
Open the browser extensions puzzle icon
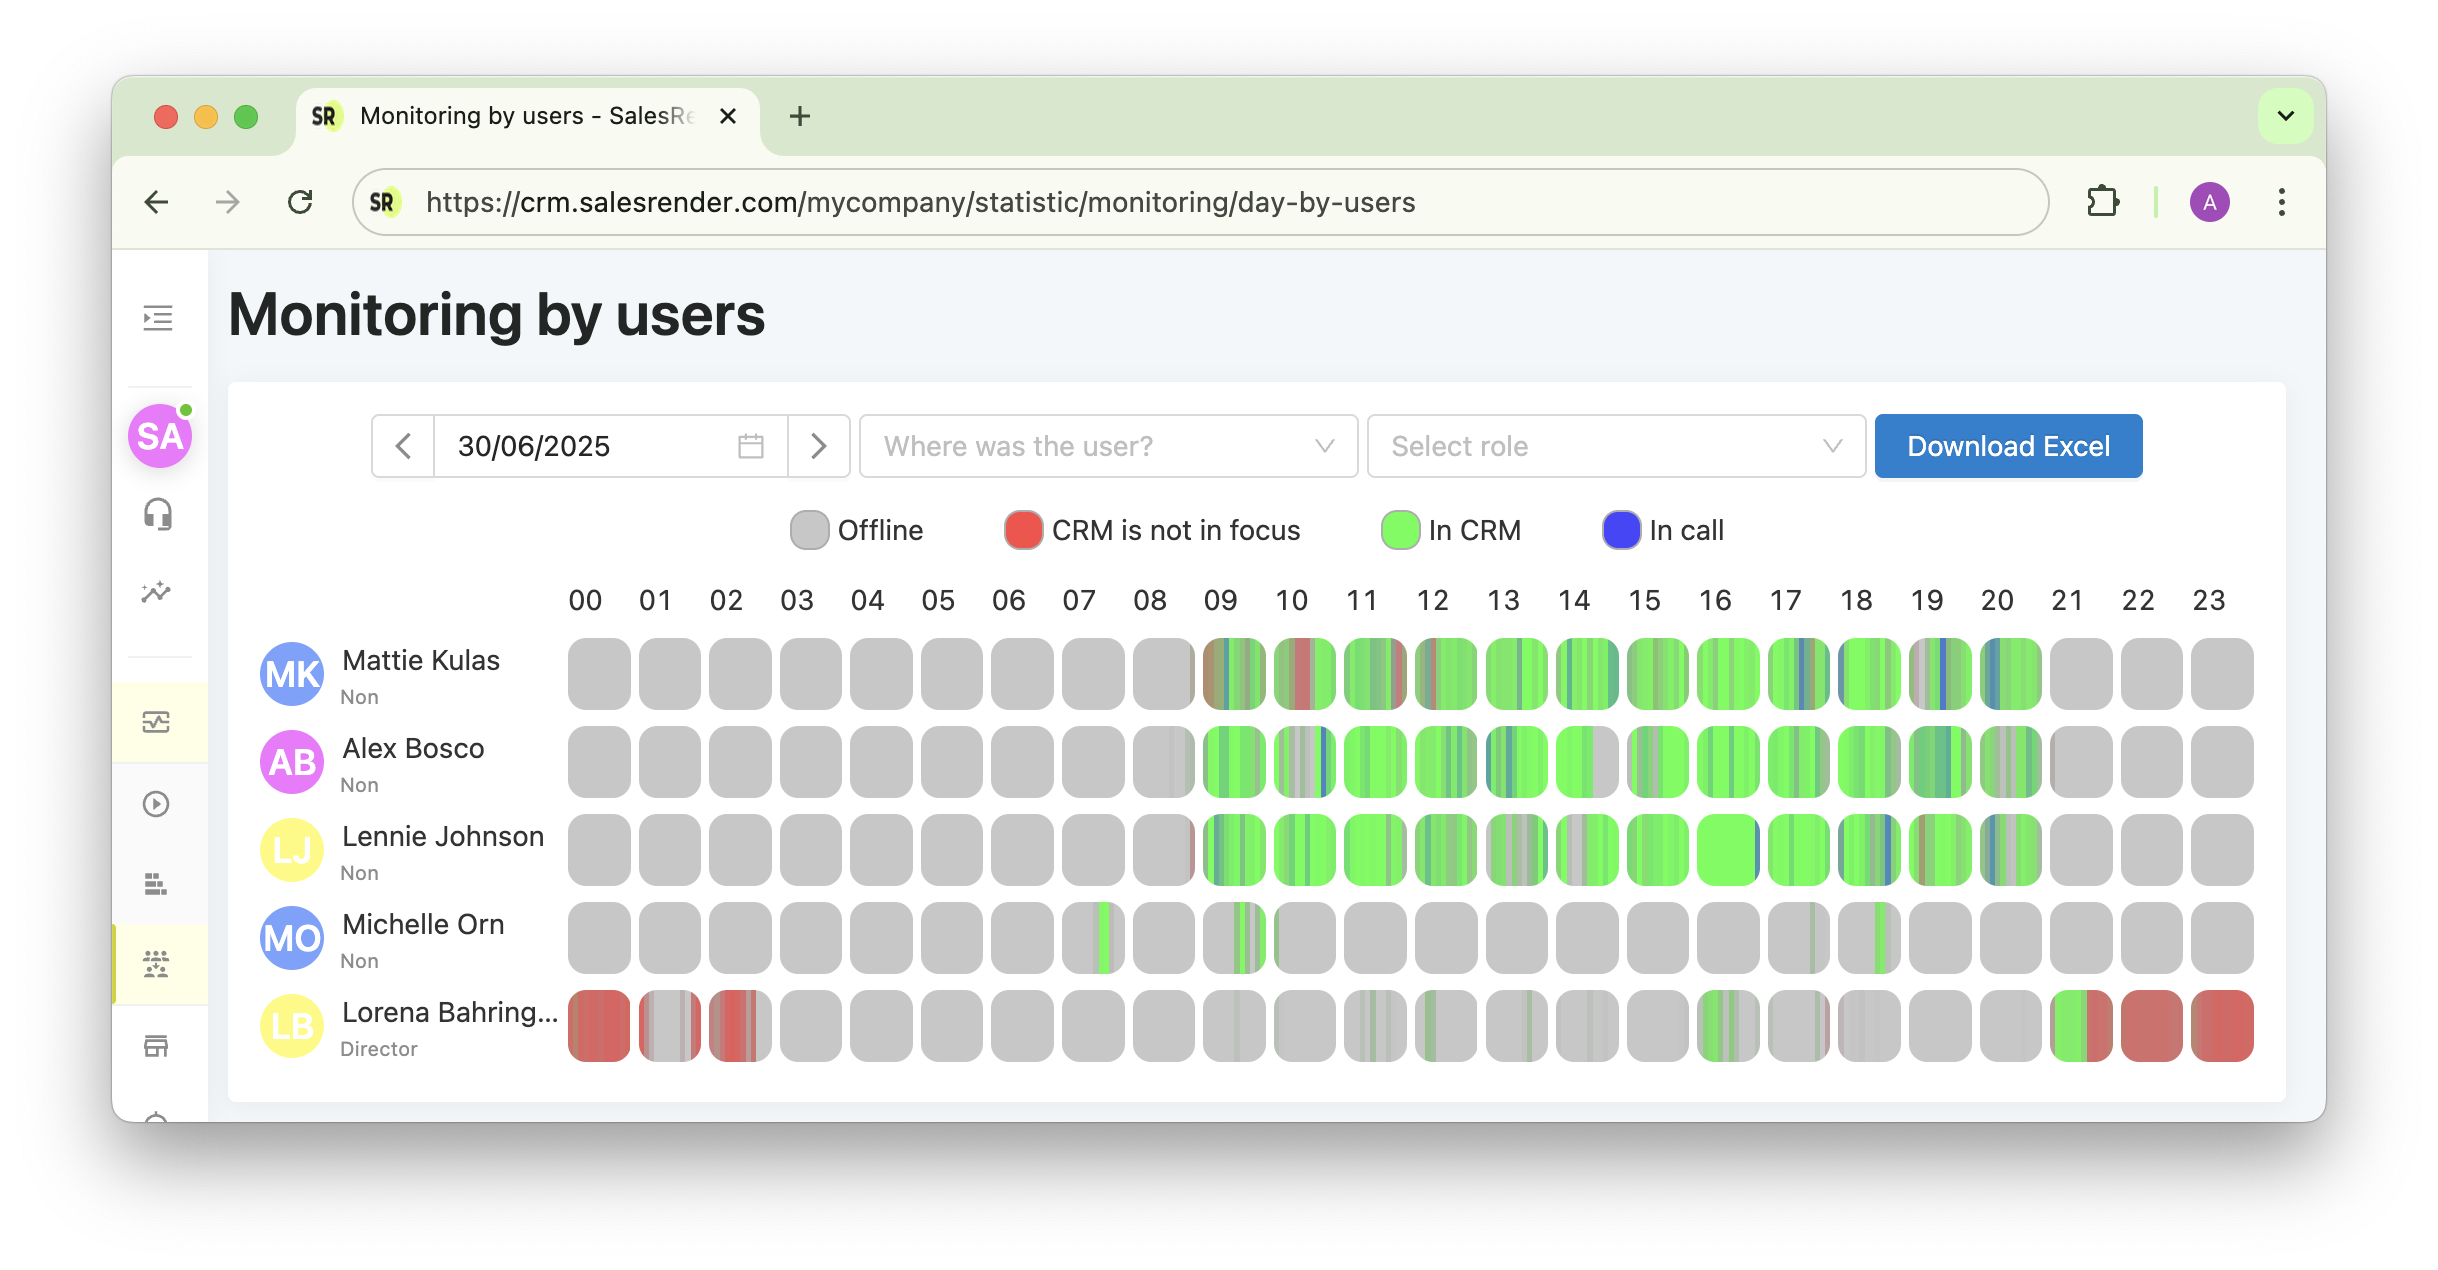[2103, 202]
